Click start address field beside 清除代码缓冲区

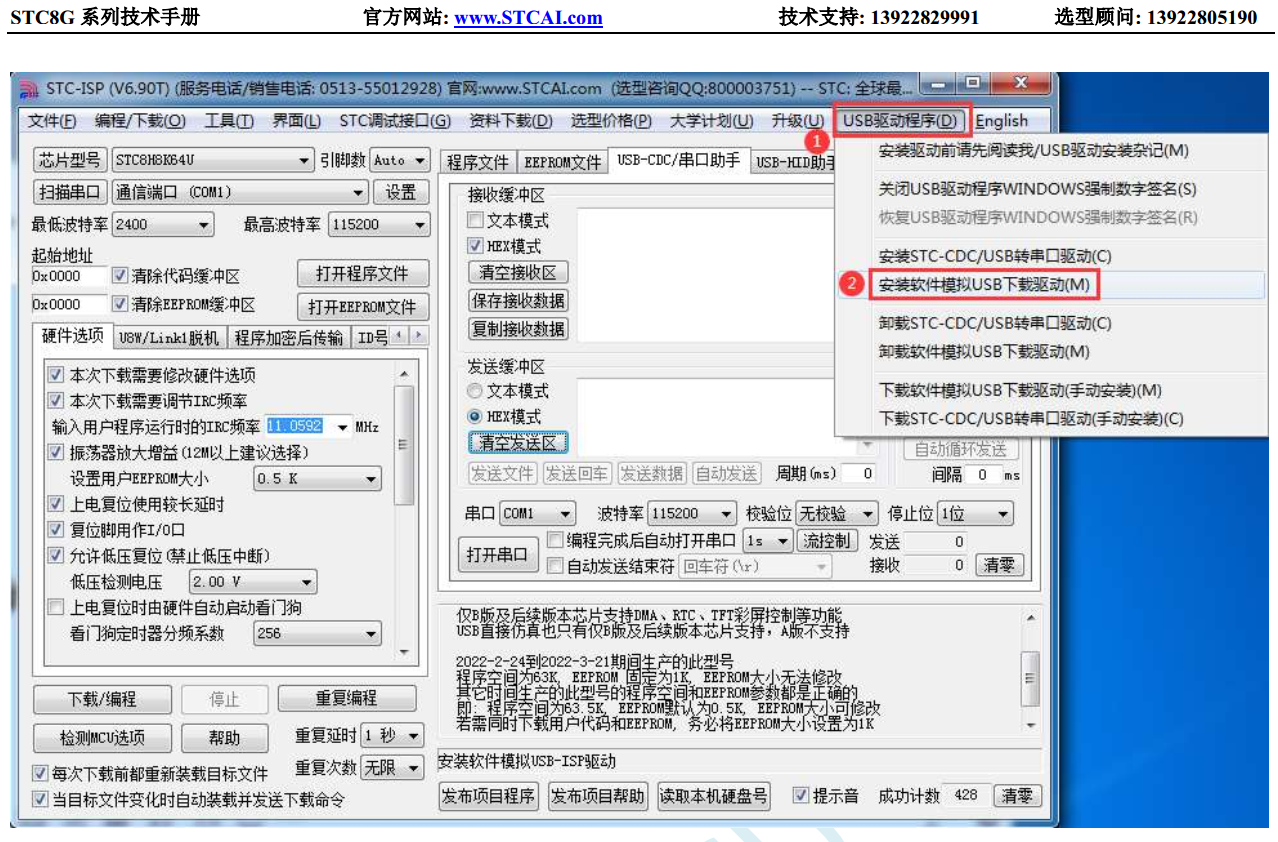pyautogui.click(x=69, y=276)
